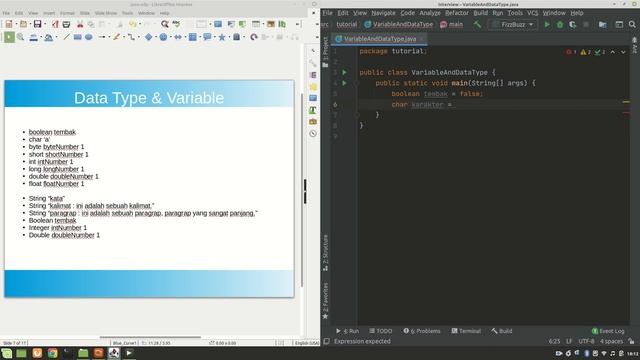Click the Data Type & Variable slide title
This screenshot has width=640, height=360.
(x=149, y=98)
